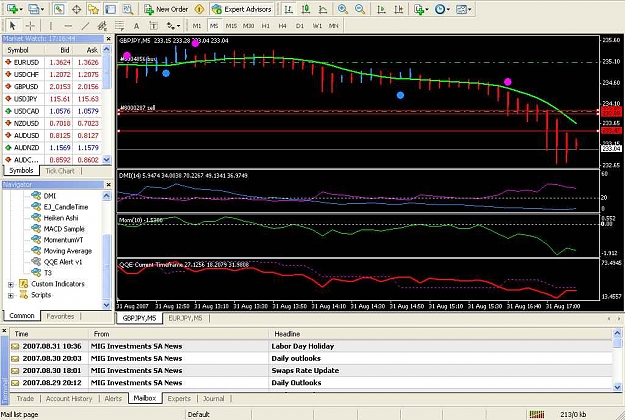Switch to the EURJPY,M5 chart tab
Screen dimensions: 625x420
[x=185, y=318]
